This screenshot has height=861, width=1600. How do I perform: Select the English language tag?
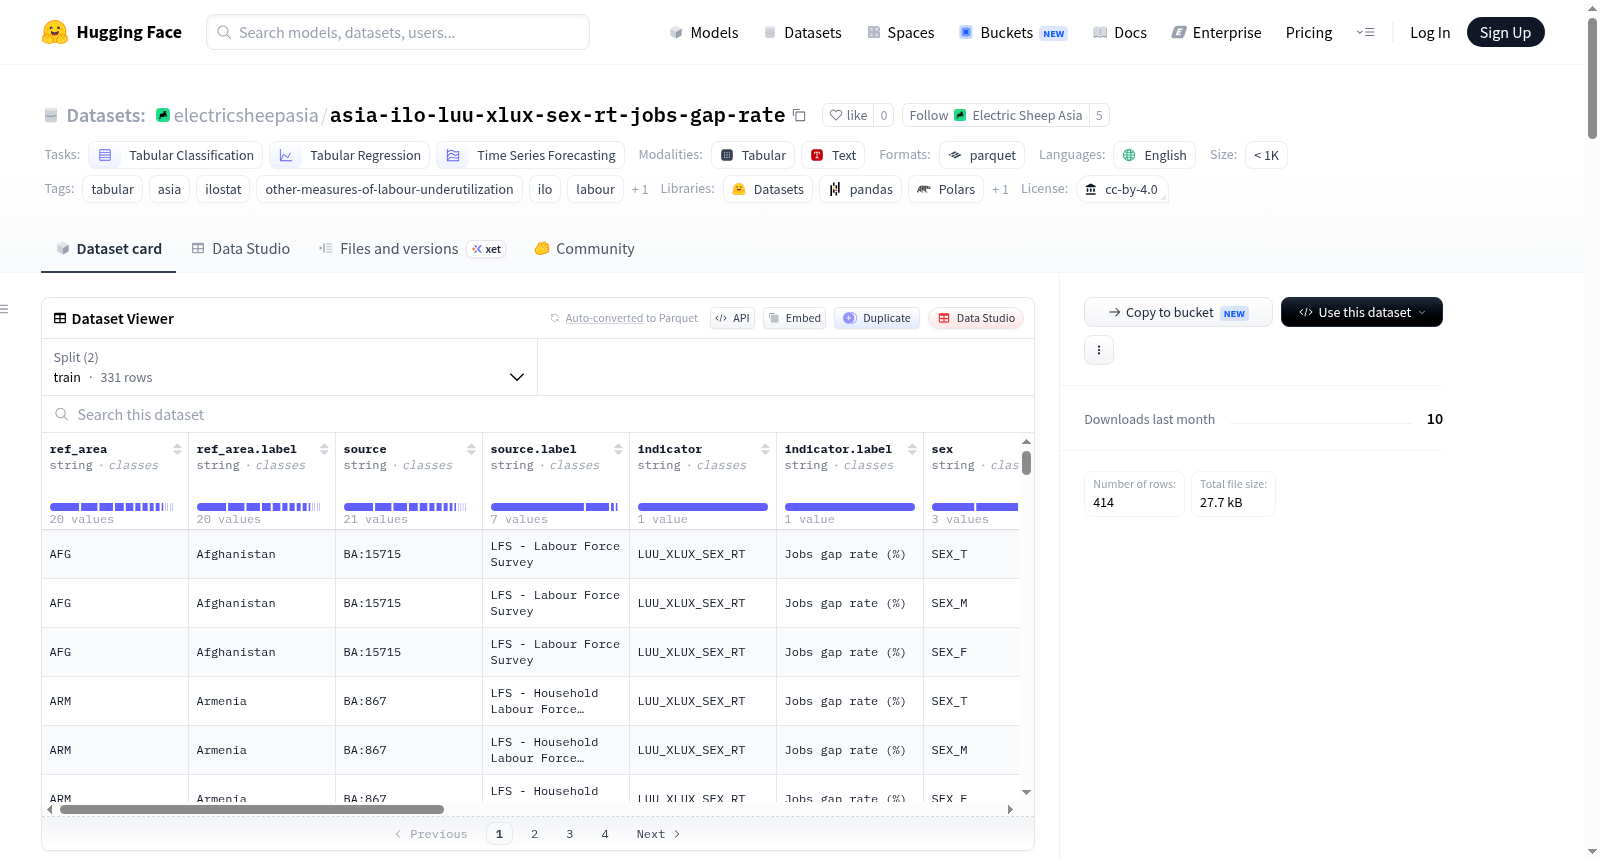coord(1154,155)
